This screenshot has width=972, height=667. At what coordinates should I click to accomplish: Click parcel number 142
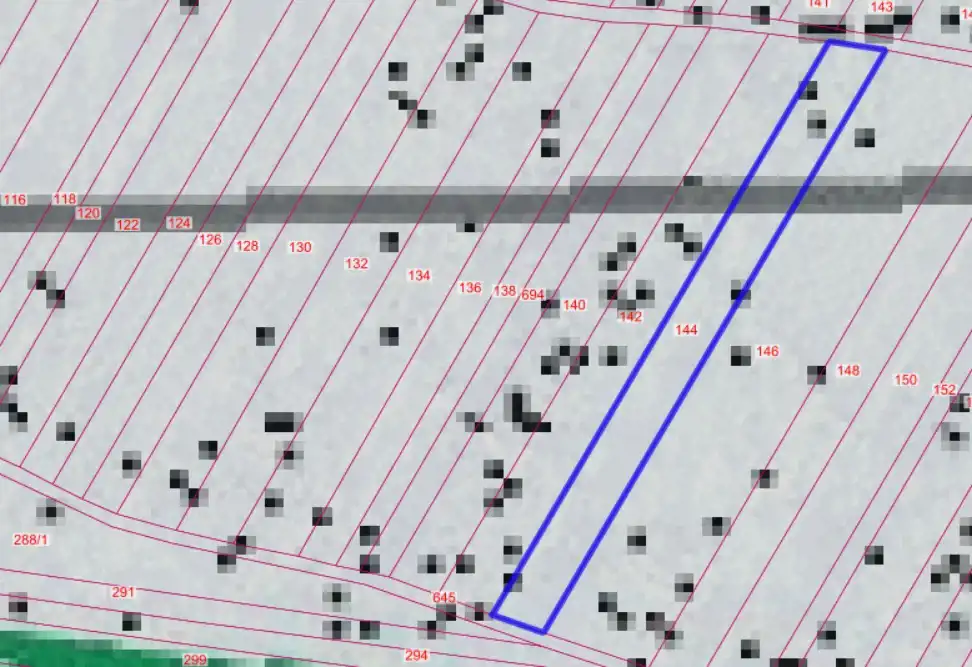click(630, 317)
